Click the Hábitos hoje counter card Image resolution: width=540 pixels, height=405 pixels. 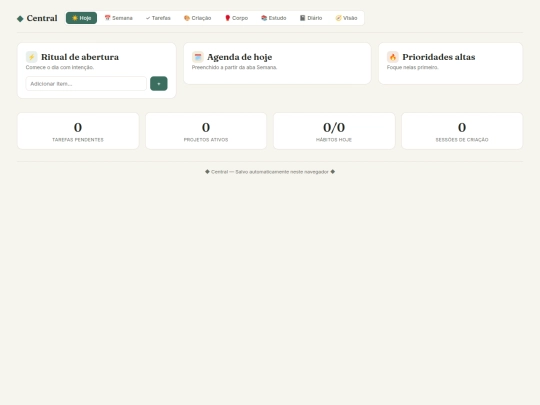coord(334,131)
